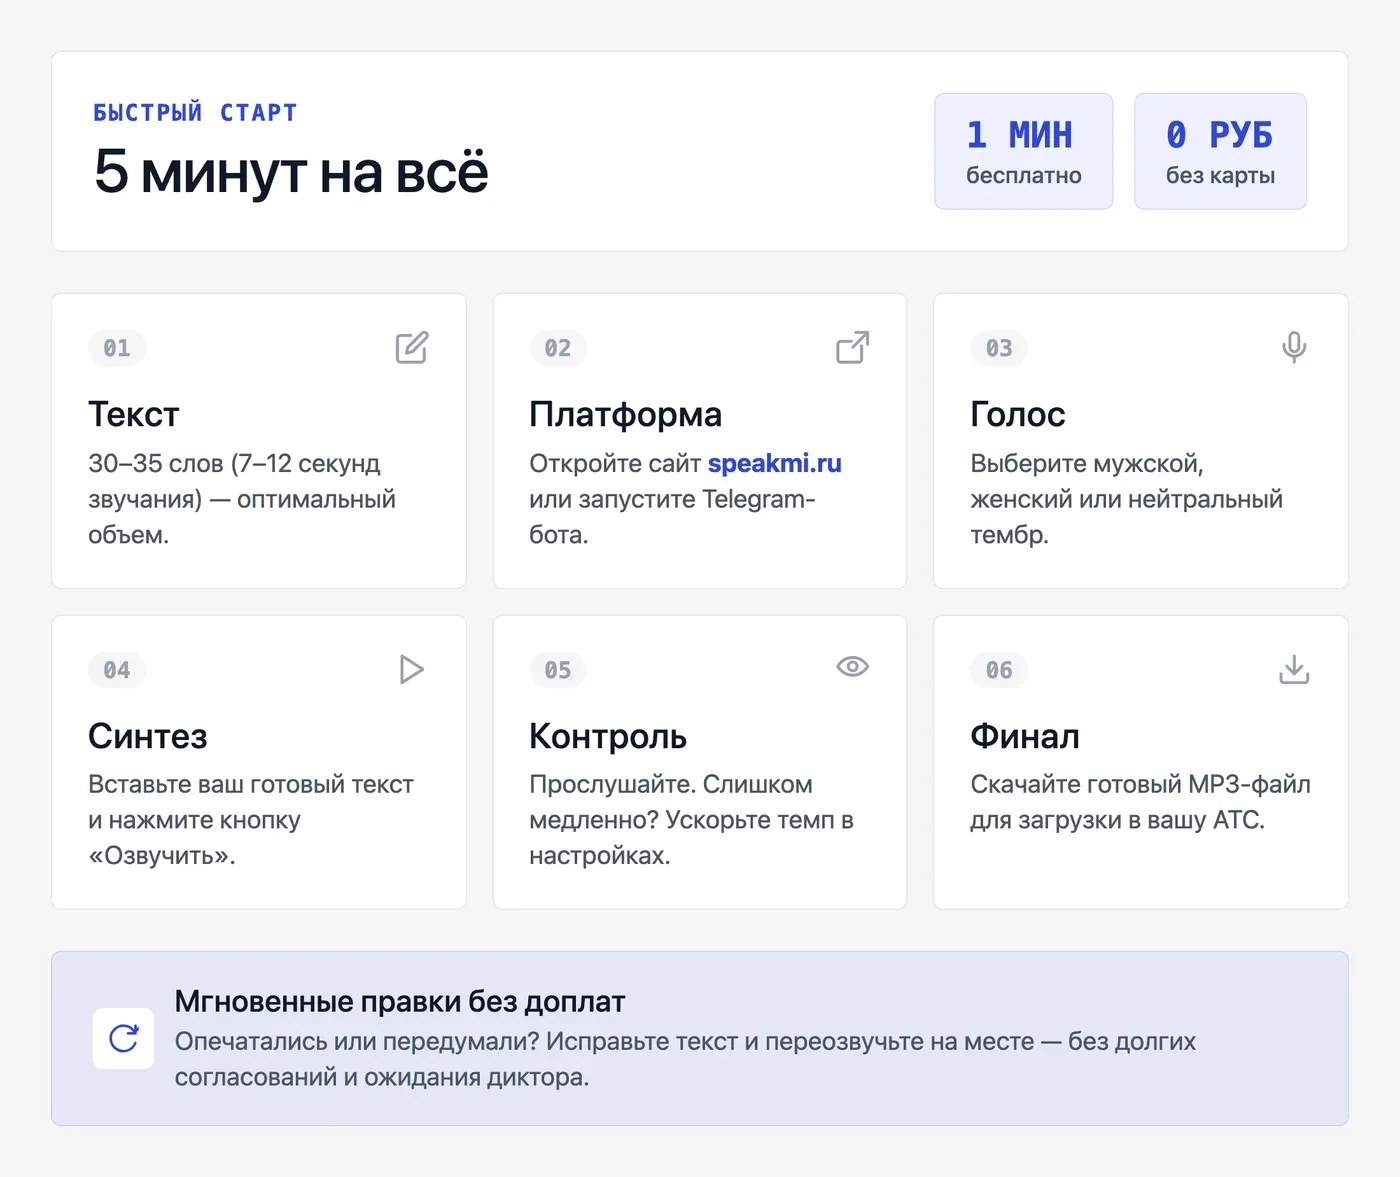
Task: Click the "Синтез" card heading
Action: pyautogui.click(x=148, y=736)
